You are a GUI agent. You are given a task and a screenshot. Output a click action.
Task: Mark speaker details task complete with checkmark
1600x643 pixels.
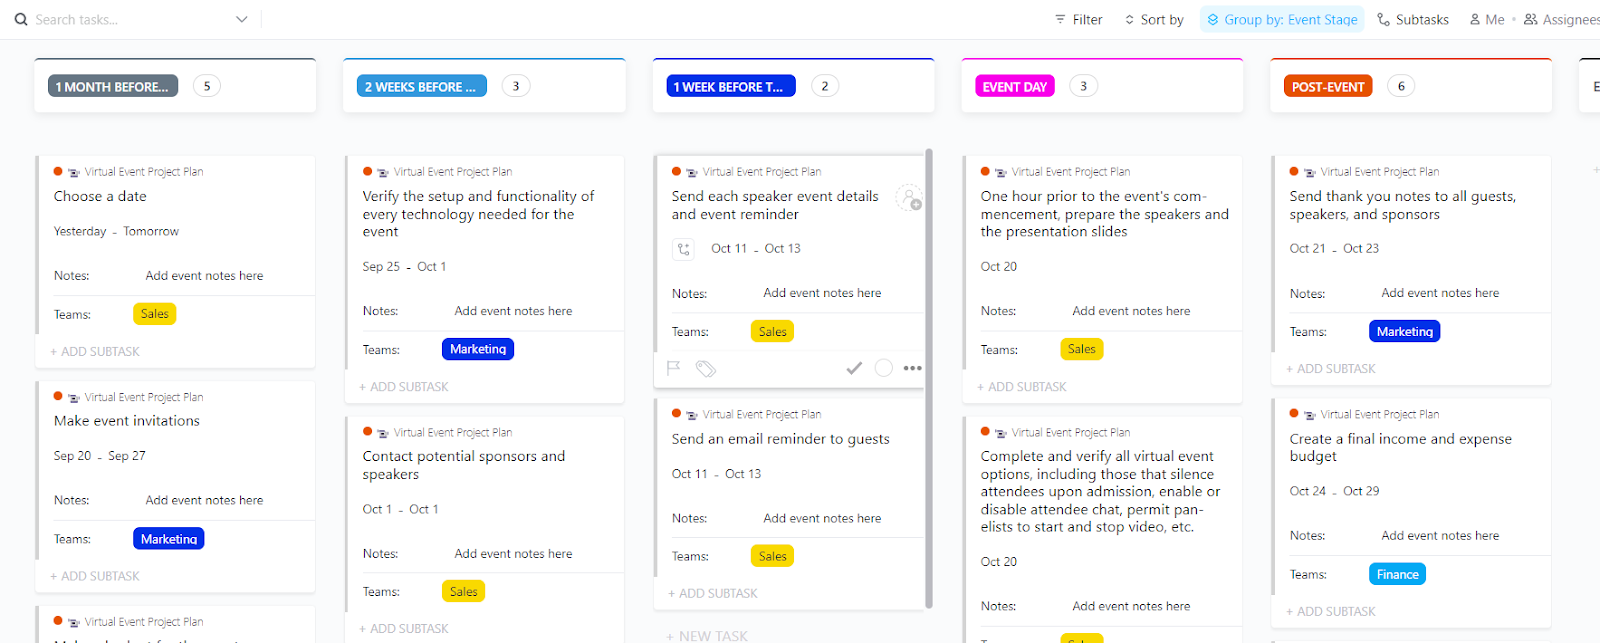(854, 368)
